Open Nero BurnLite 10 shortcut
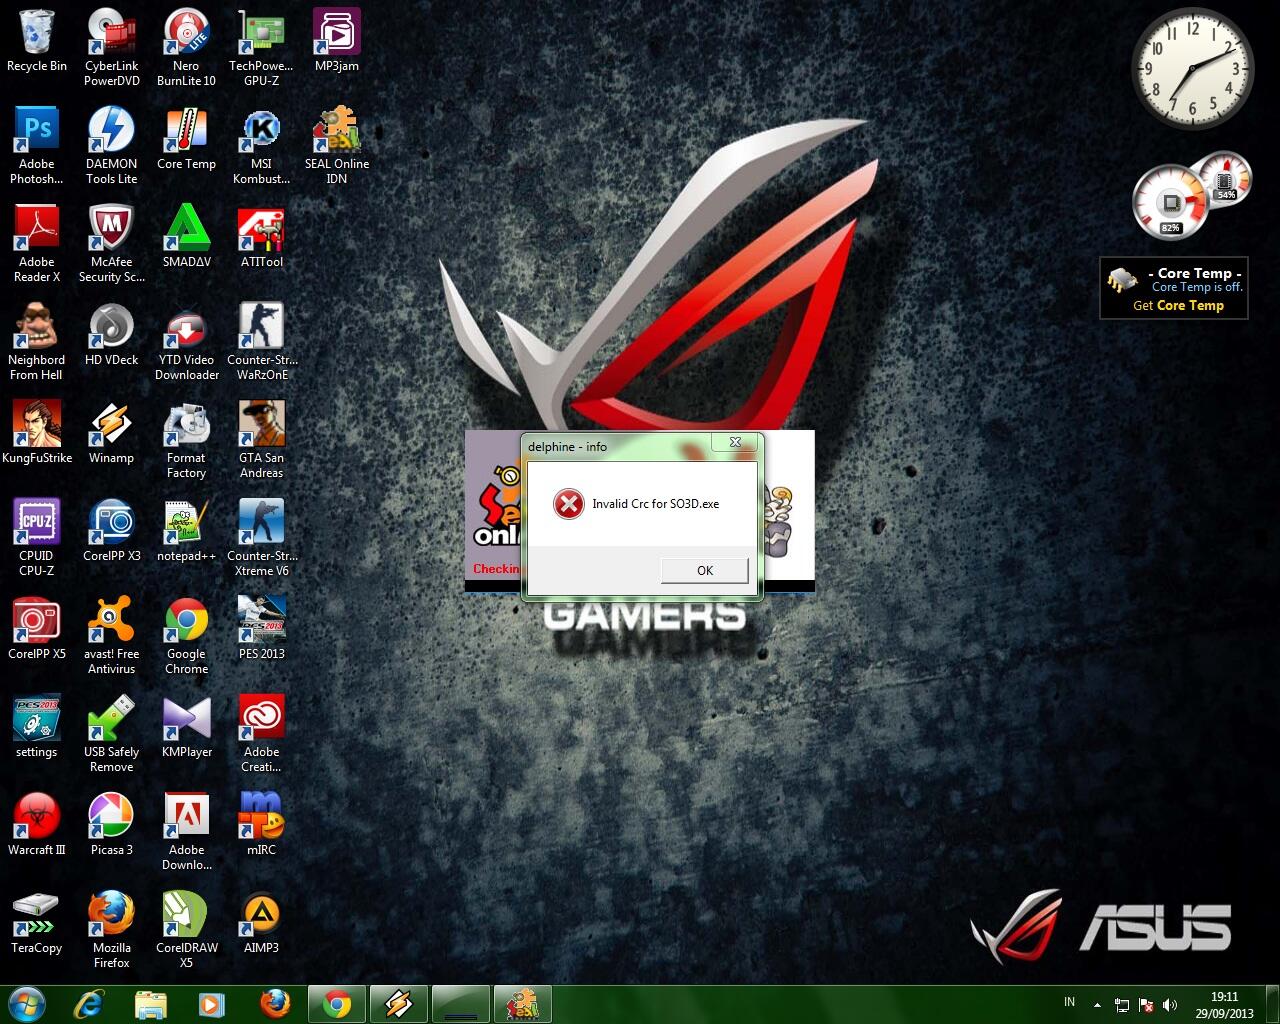1280x1024 pixels. [x=186, y=47]
